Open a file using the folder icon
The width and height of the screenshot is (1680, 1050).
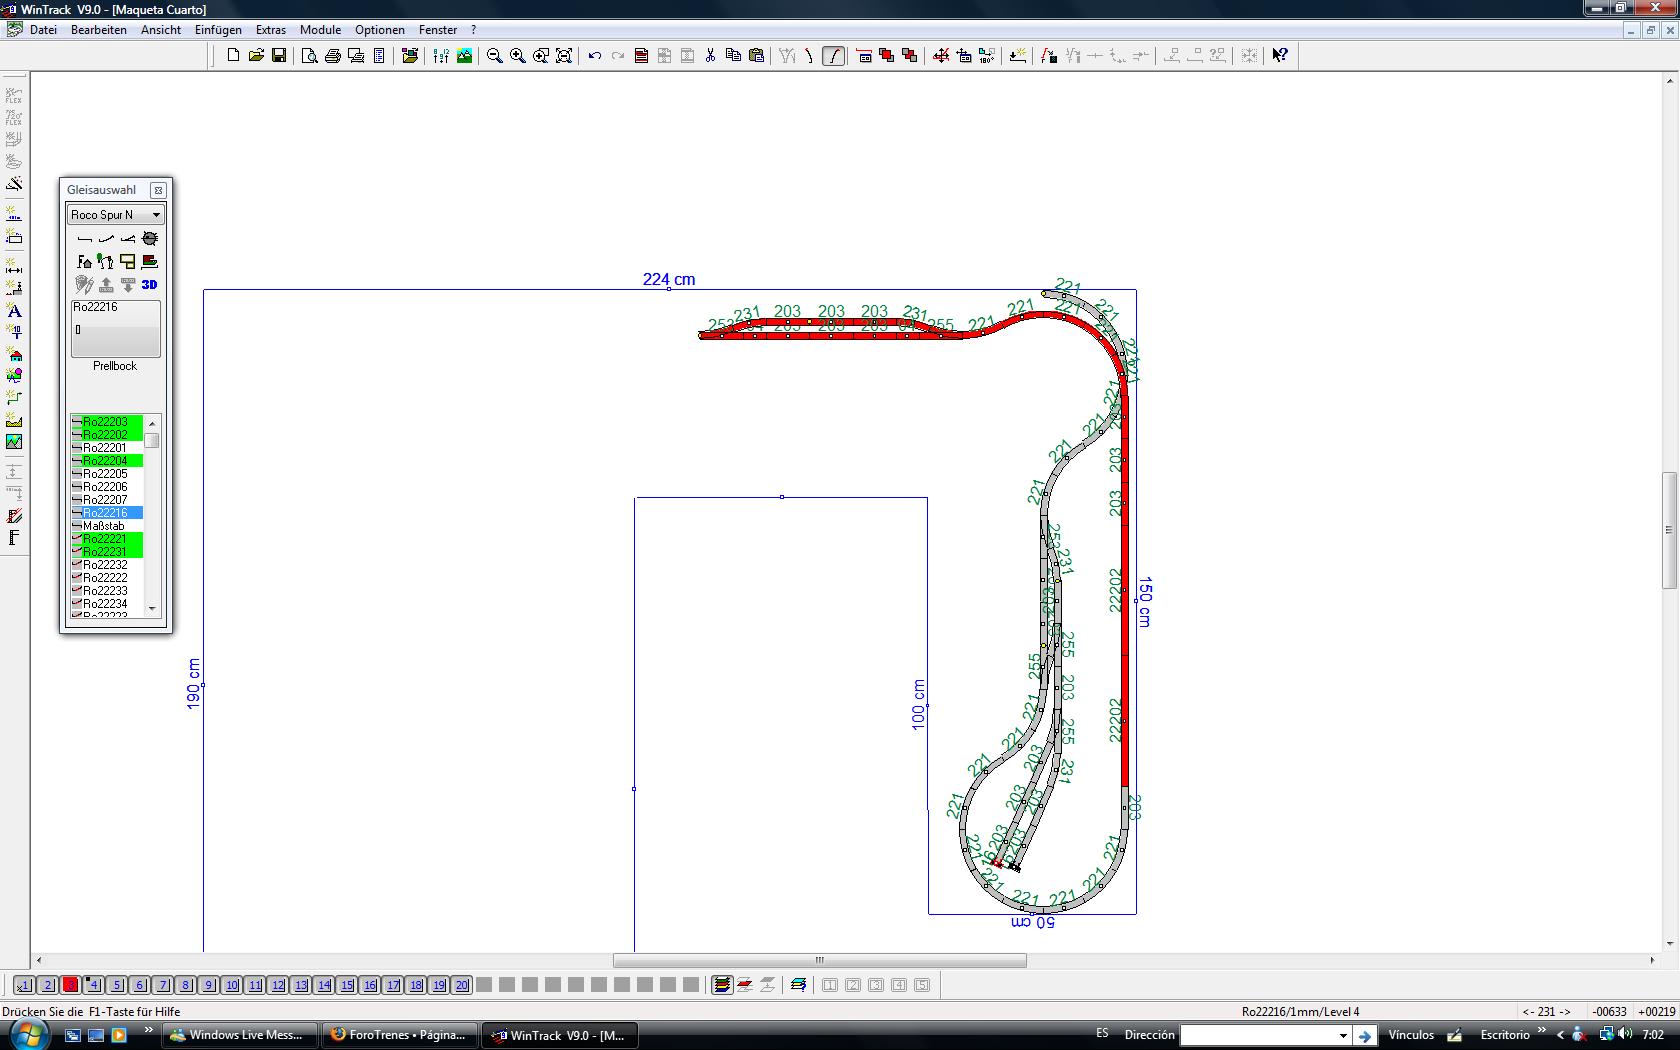click(256, 56)
